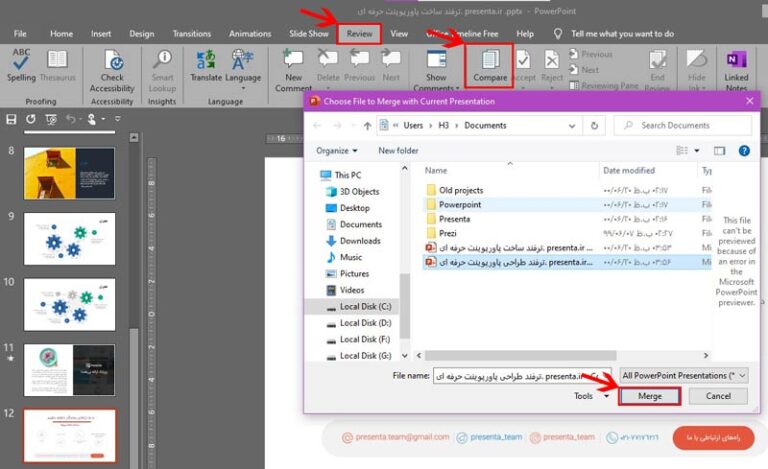Click Merge button in dialog
The width and height of the screenshot is (768, 469).
pos(649,396)
